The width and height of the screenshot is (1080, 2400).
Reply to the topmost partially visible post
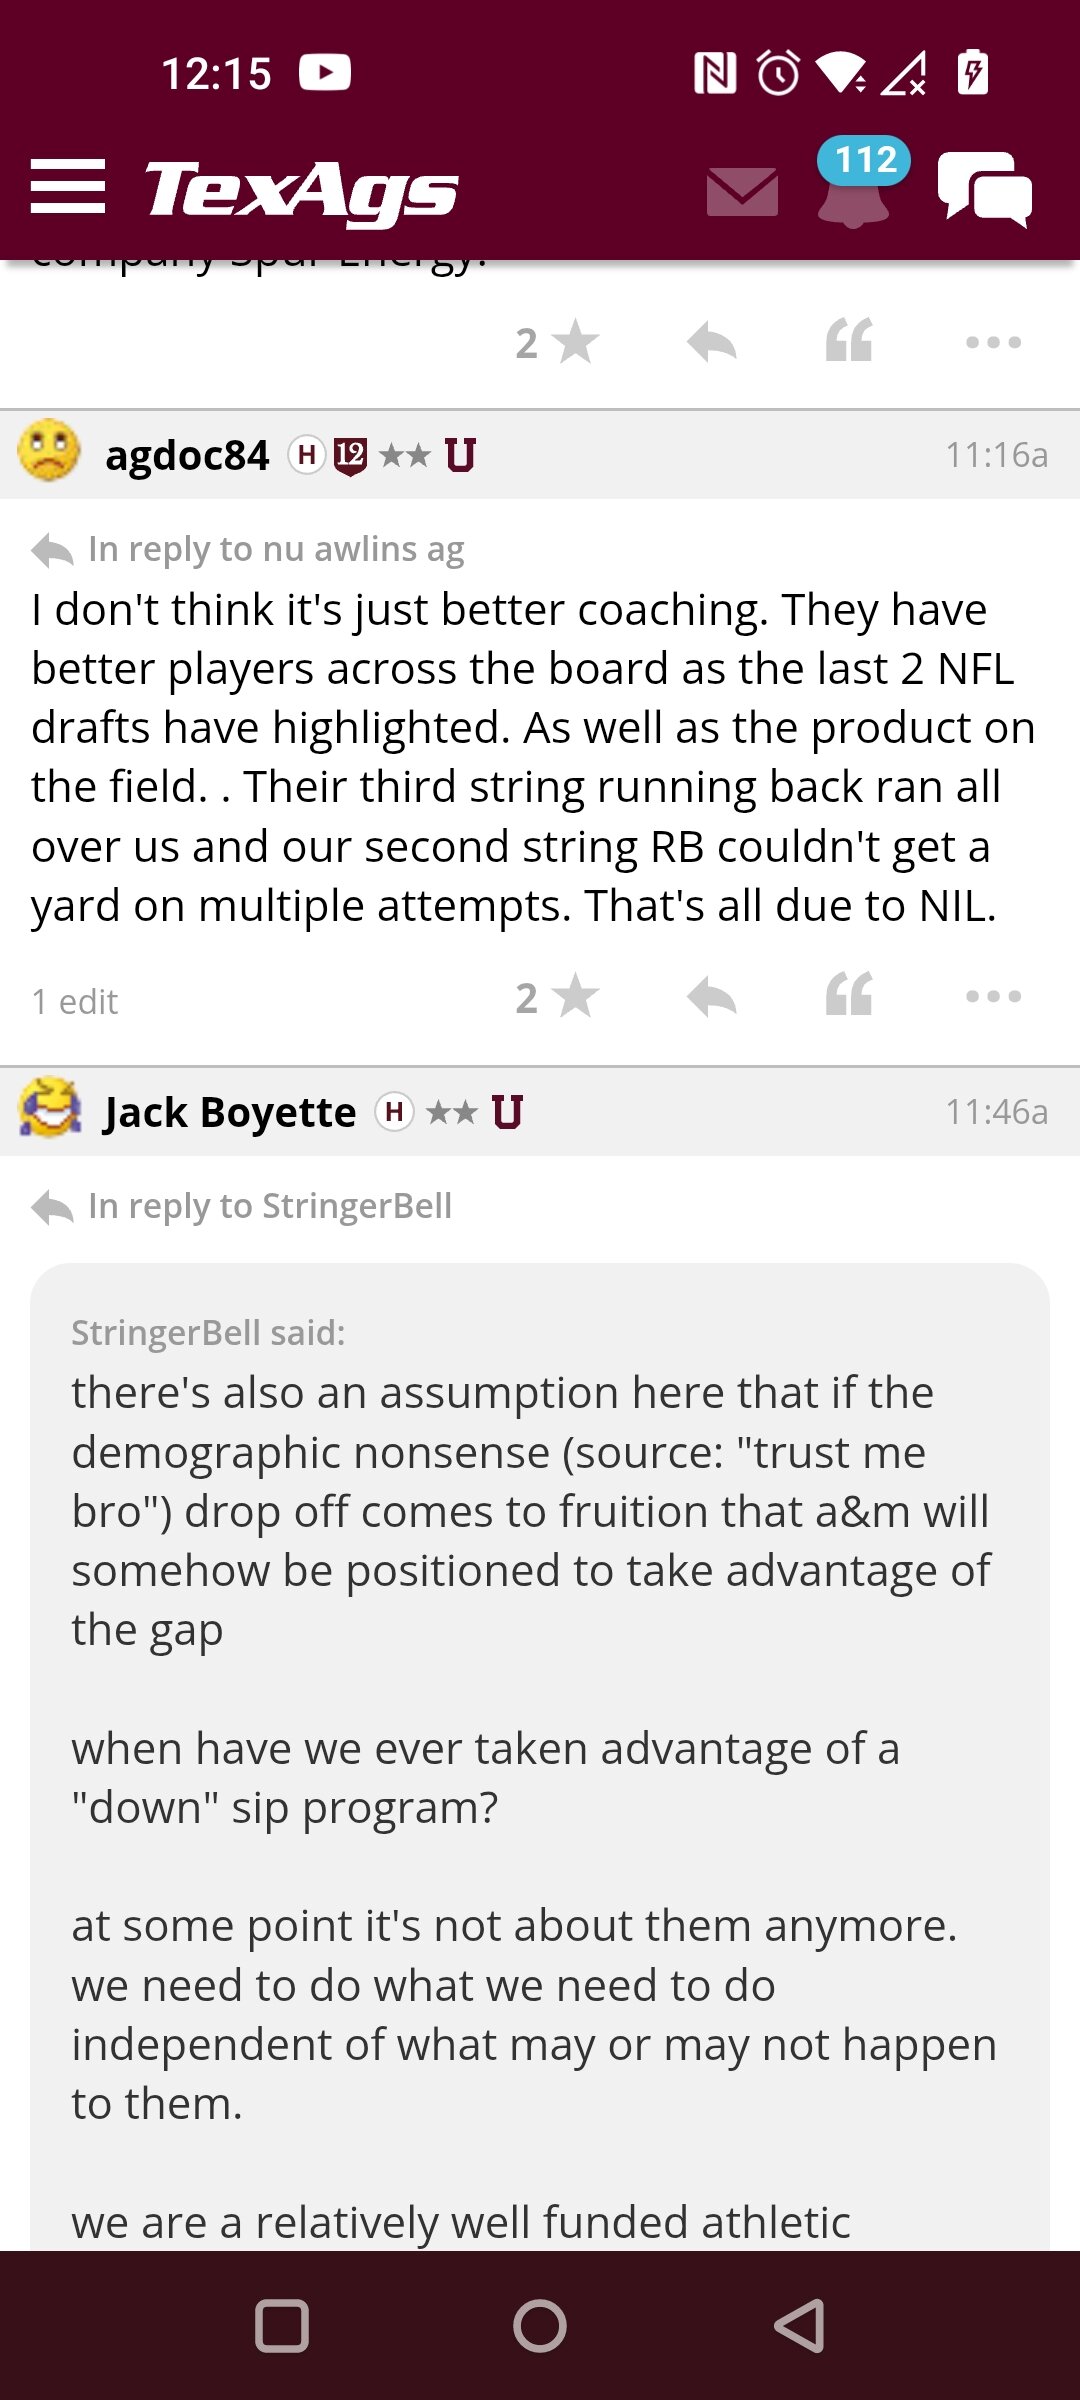(712, 343)
